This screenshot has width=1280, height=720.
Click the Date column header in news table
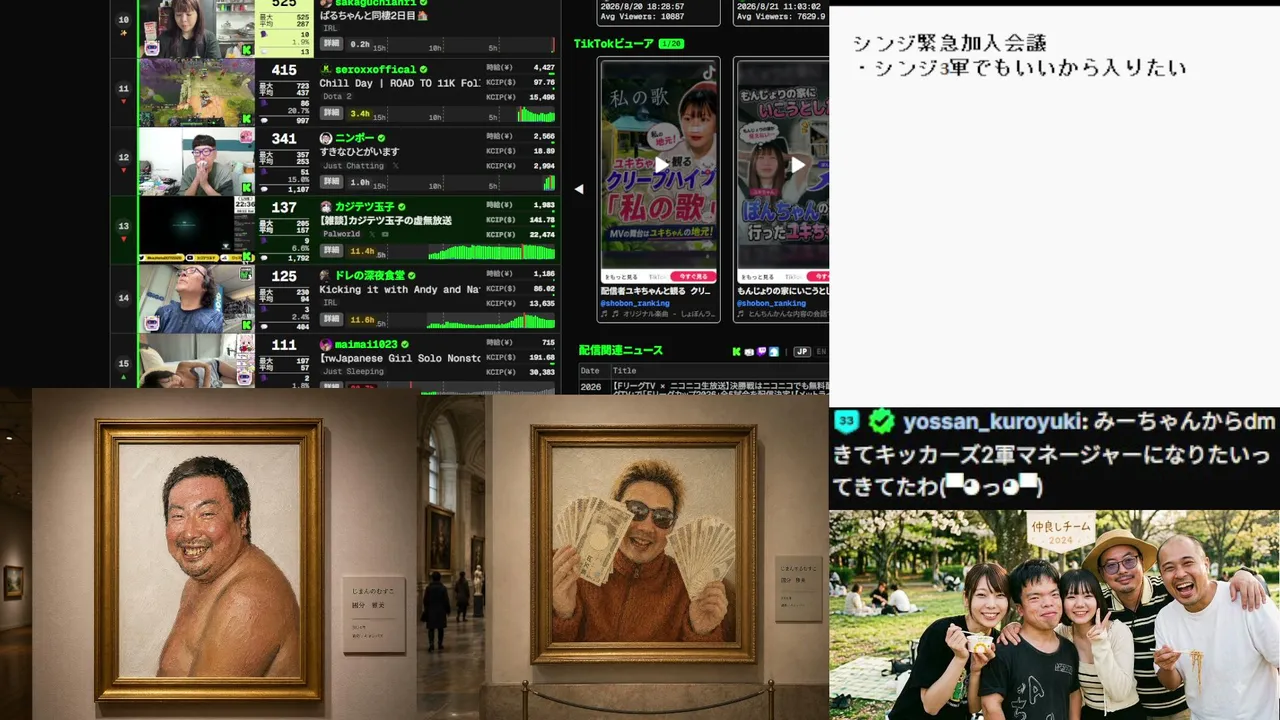(590, 371)
